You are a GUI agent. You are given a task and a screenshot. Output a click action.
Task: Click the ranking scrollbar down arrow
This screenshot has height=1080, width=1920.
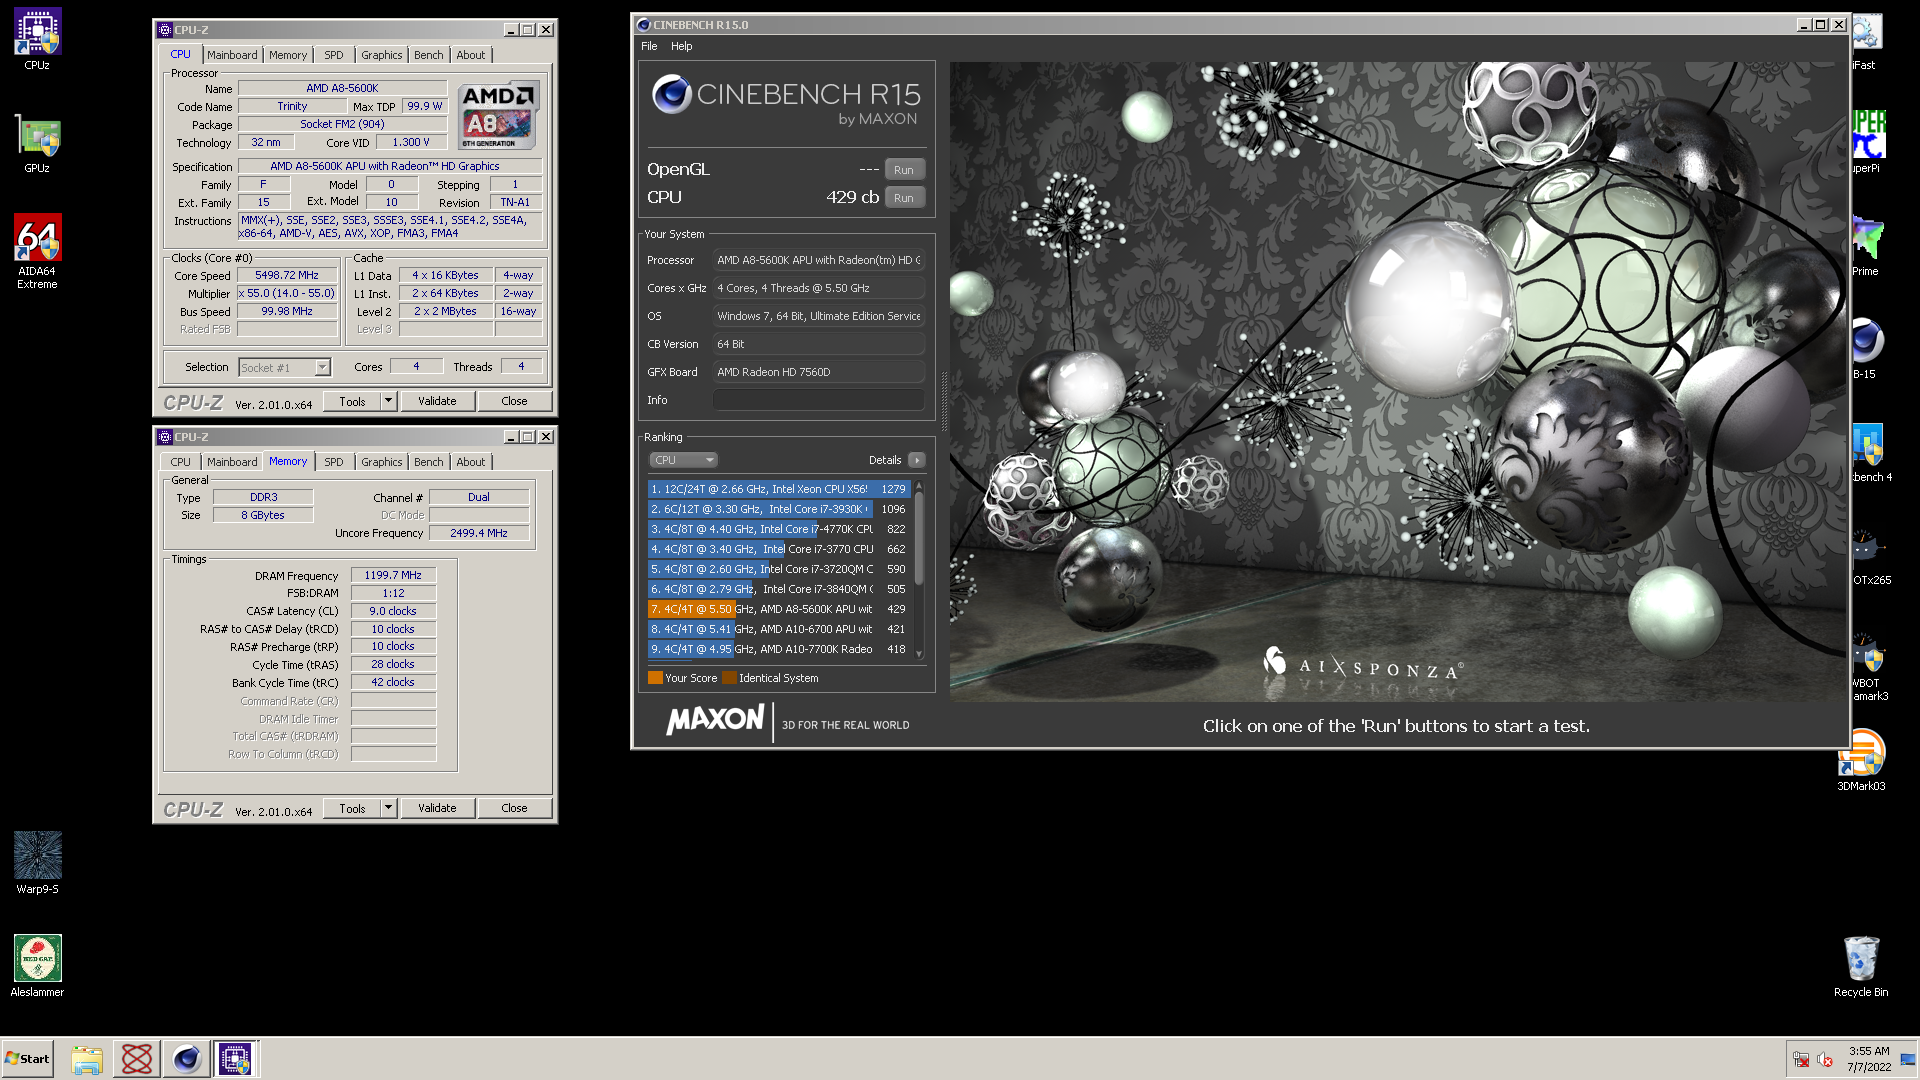pyautogui.click(x=919, y=654)
